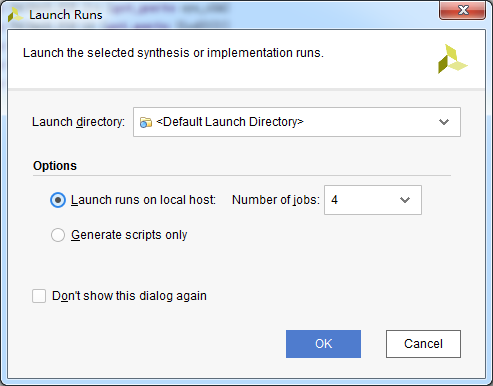The height and width of the screenshot is (386, 493).
Task: Click the Xilinx logo in dialog header
Action: point(452,59)
